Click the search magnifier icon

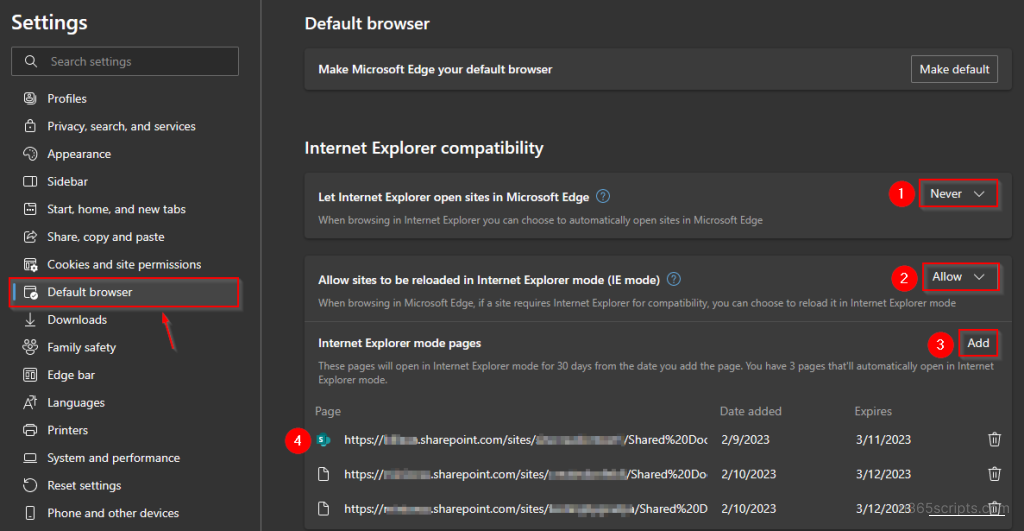(x=31, y=61)
